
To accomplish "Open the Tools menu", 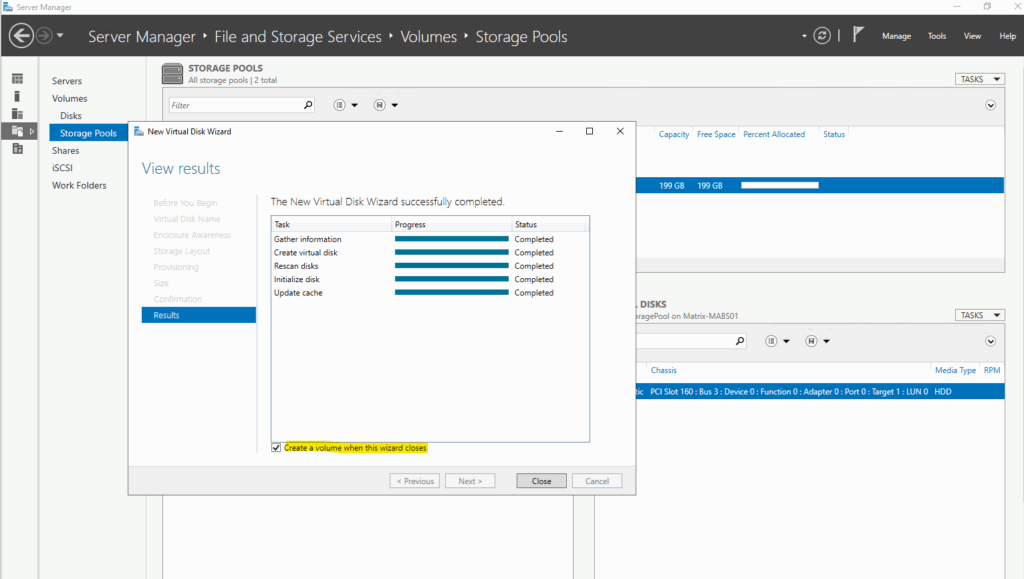I will click(936, 36).
